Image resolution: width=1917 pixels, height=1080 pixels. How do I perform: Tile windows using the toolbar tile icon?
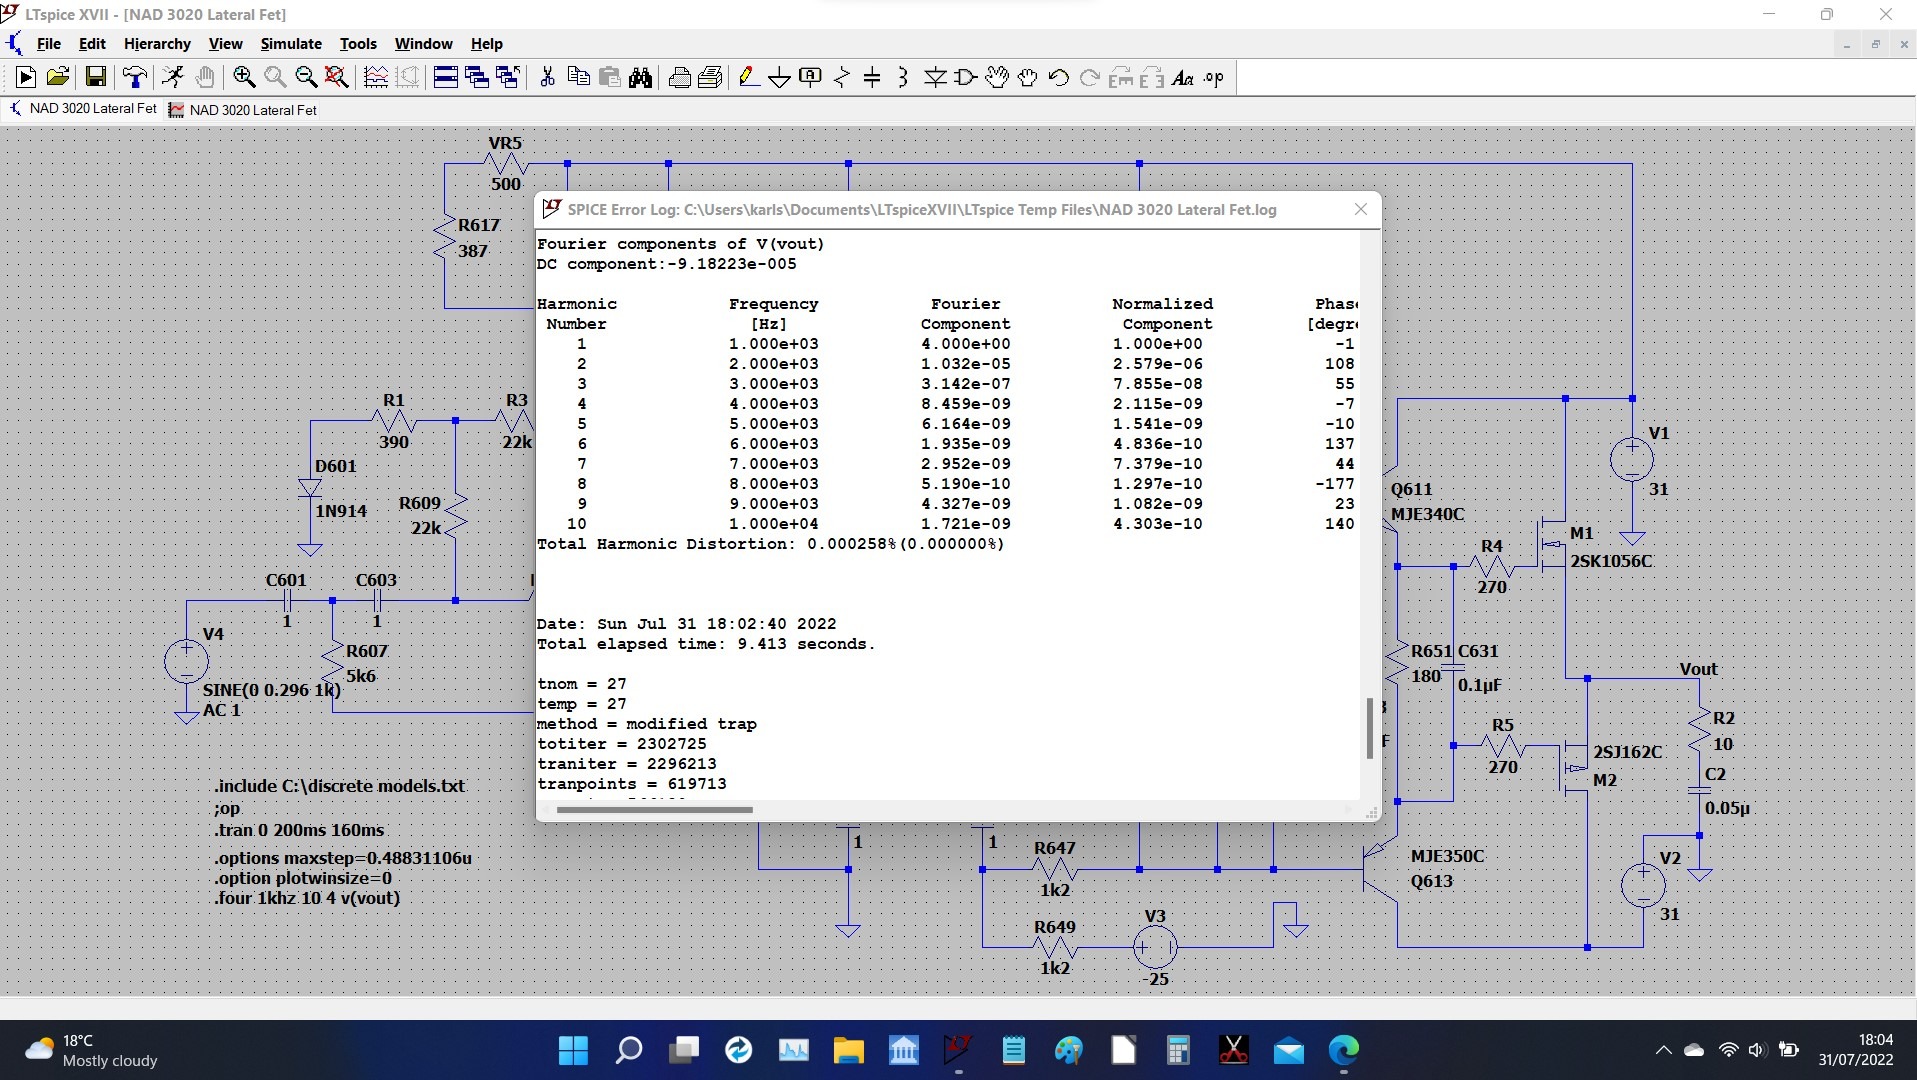pyautogui.click(x=446, y=77)
